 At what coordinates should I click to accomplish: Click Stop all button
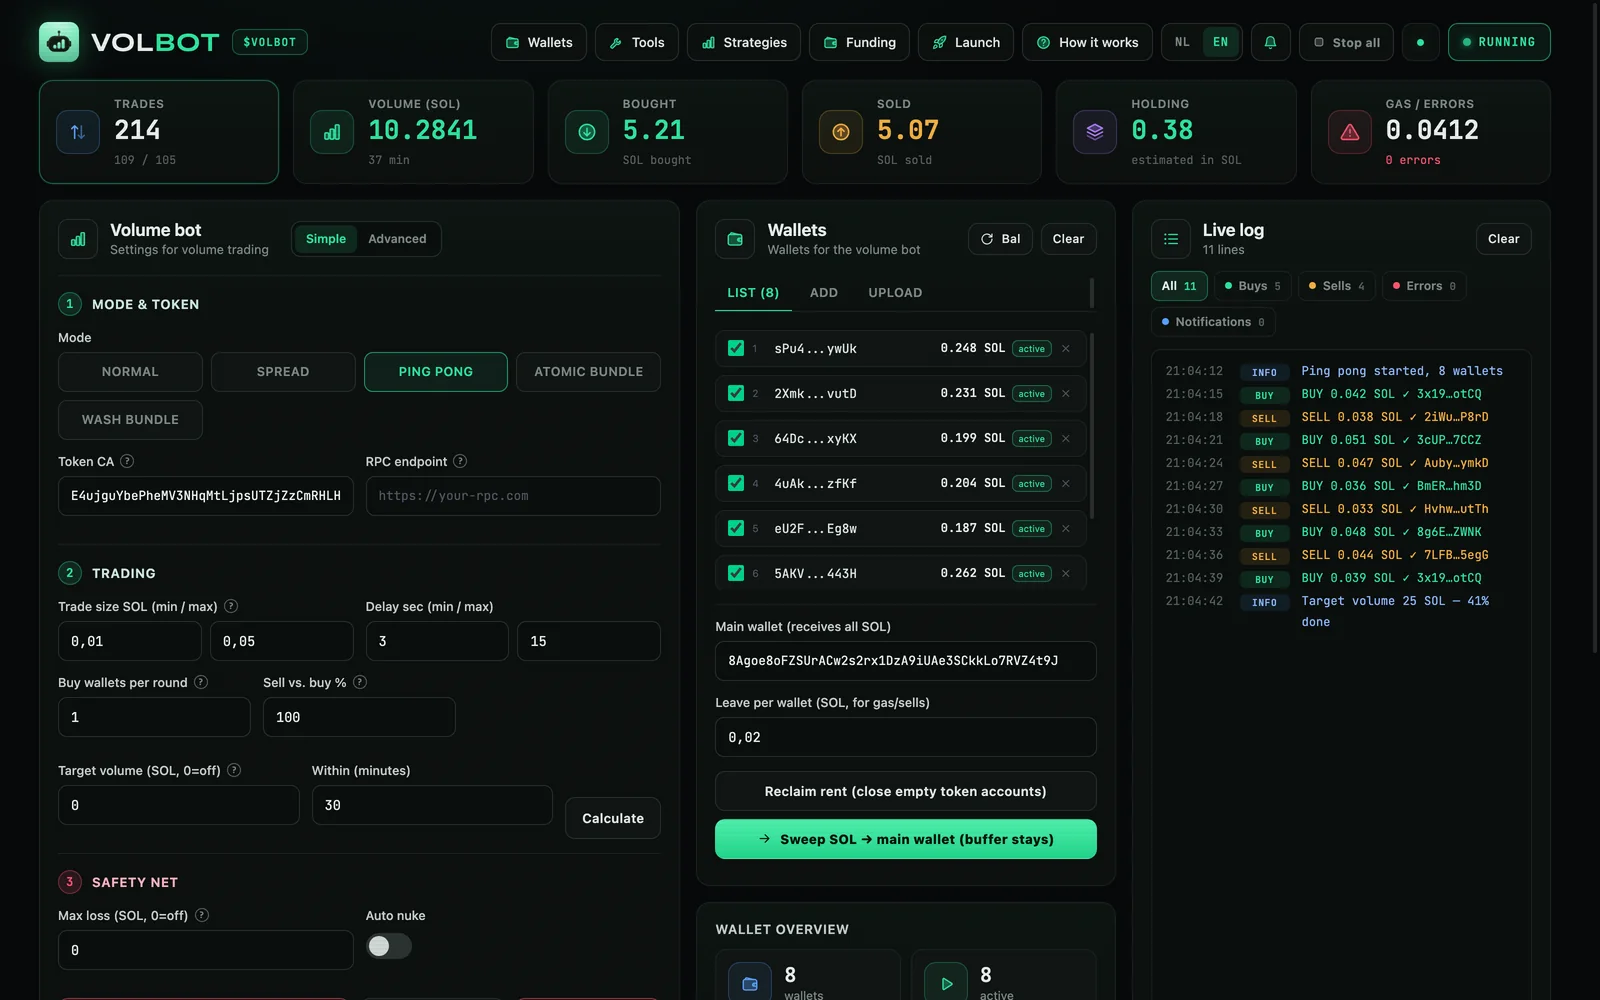click(x=1346, y=42)
